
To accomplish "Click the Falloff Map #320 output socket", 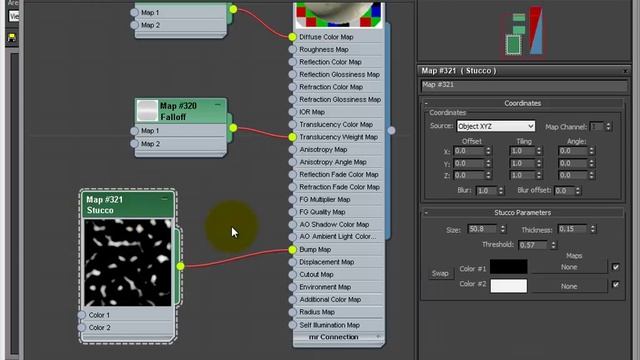I will coord(233,128).
